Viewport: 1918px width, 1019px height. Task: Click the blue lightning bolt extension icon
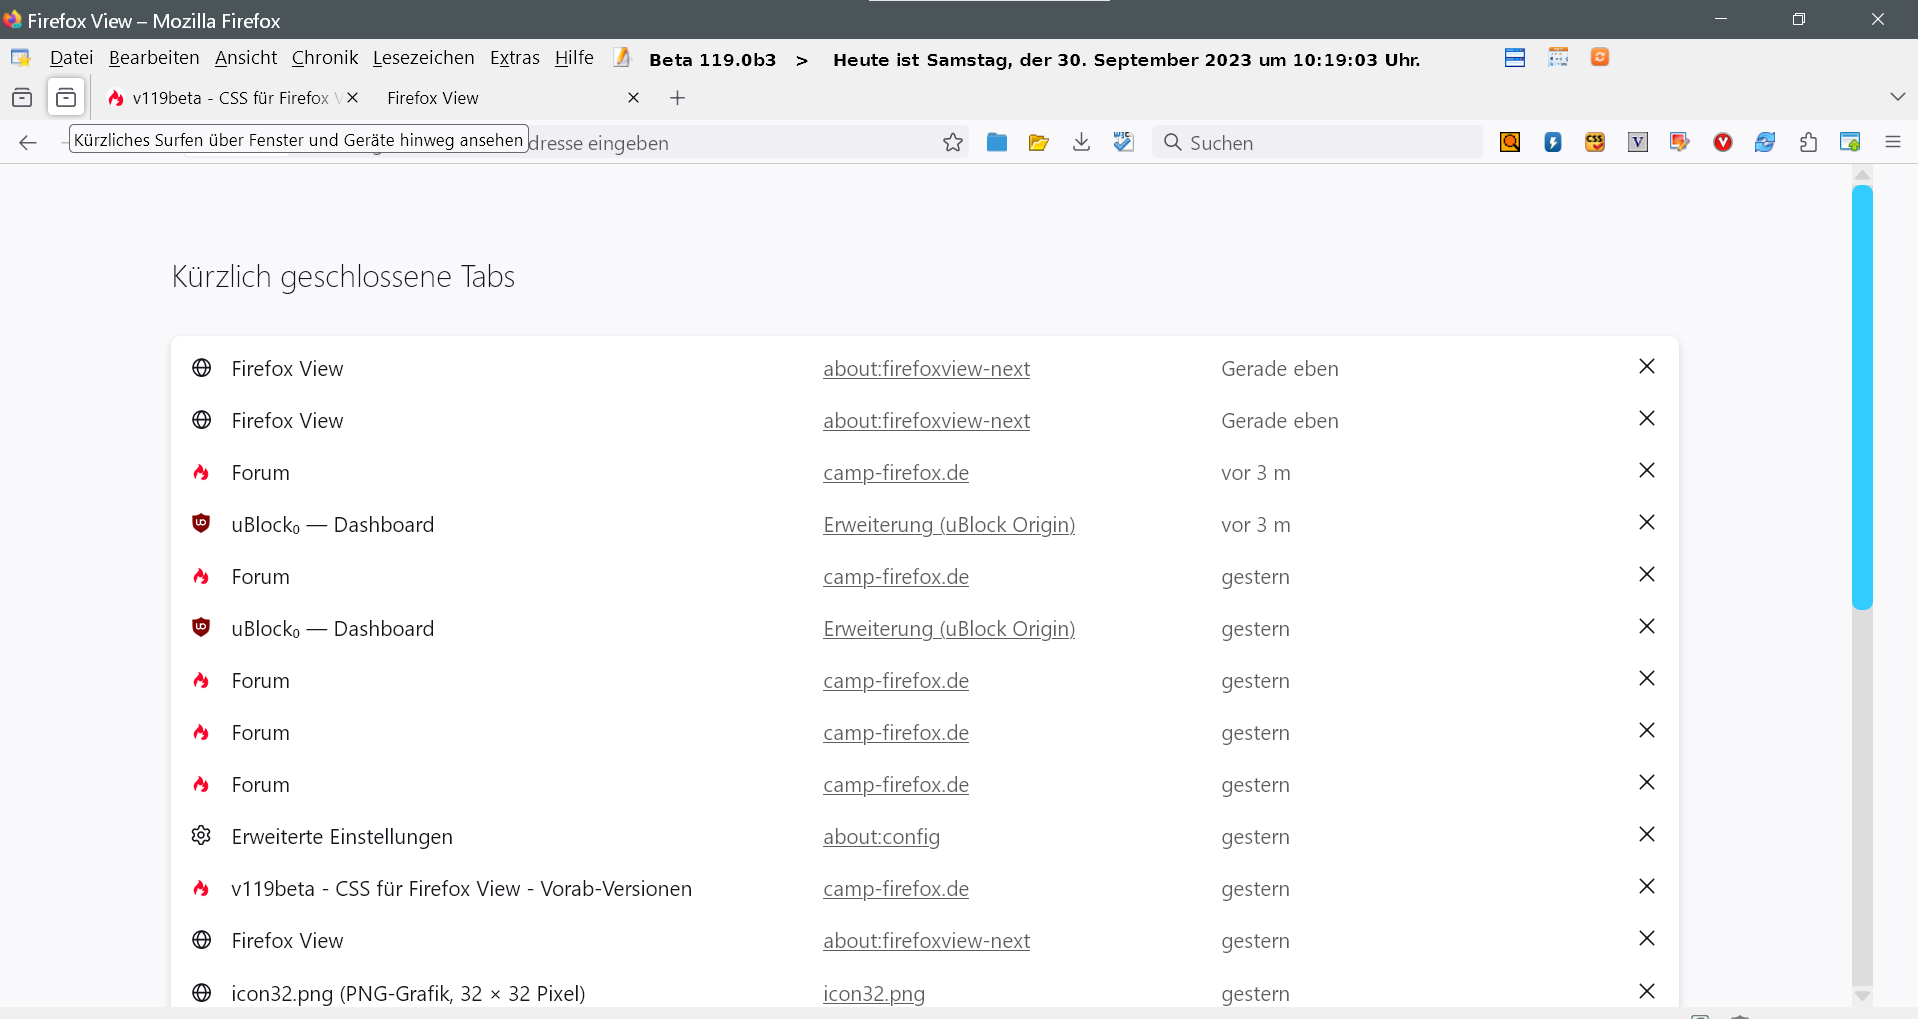(1553, 142)
